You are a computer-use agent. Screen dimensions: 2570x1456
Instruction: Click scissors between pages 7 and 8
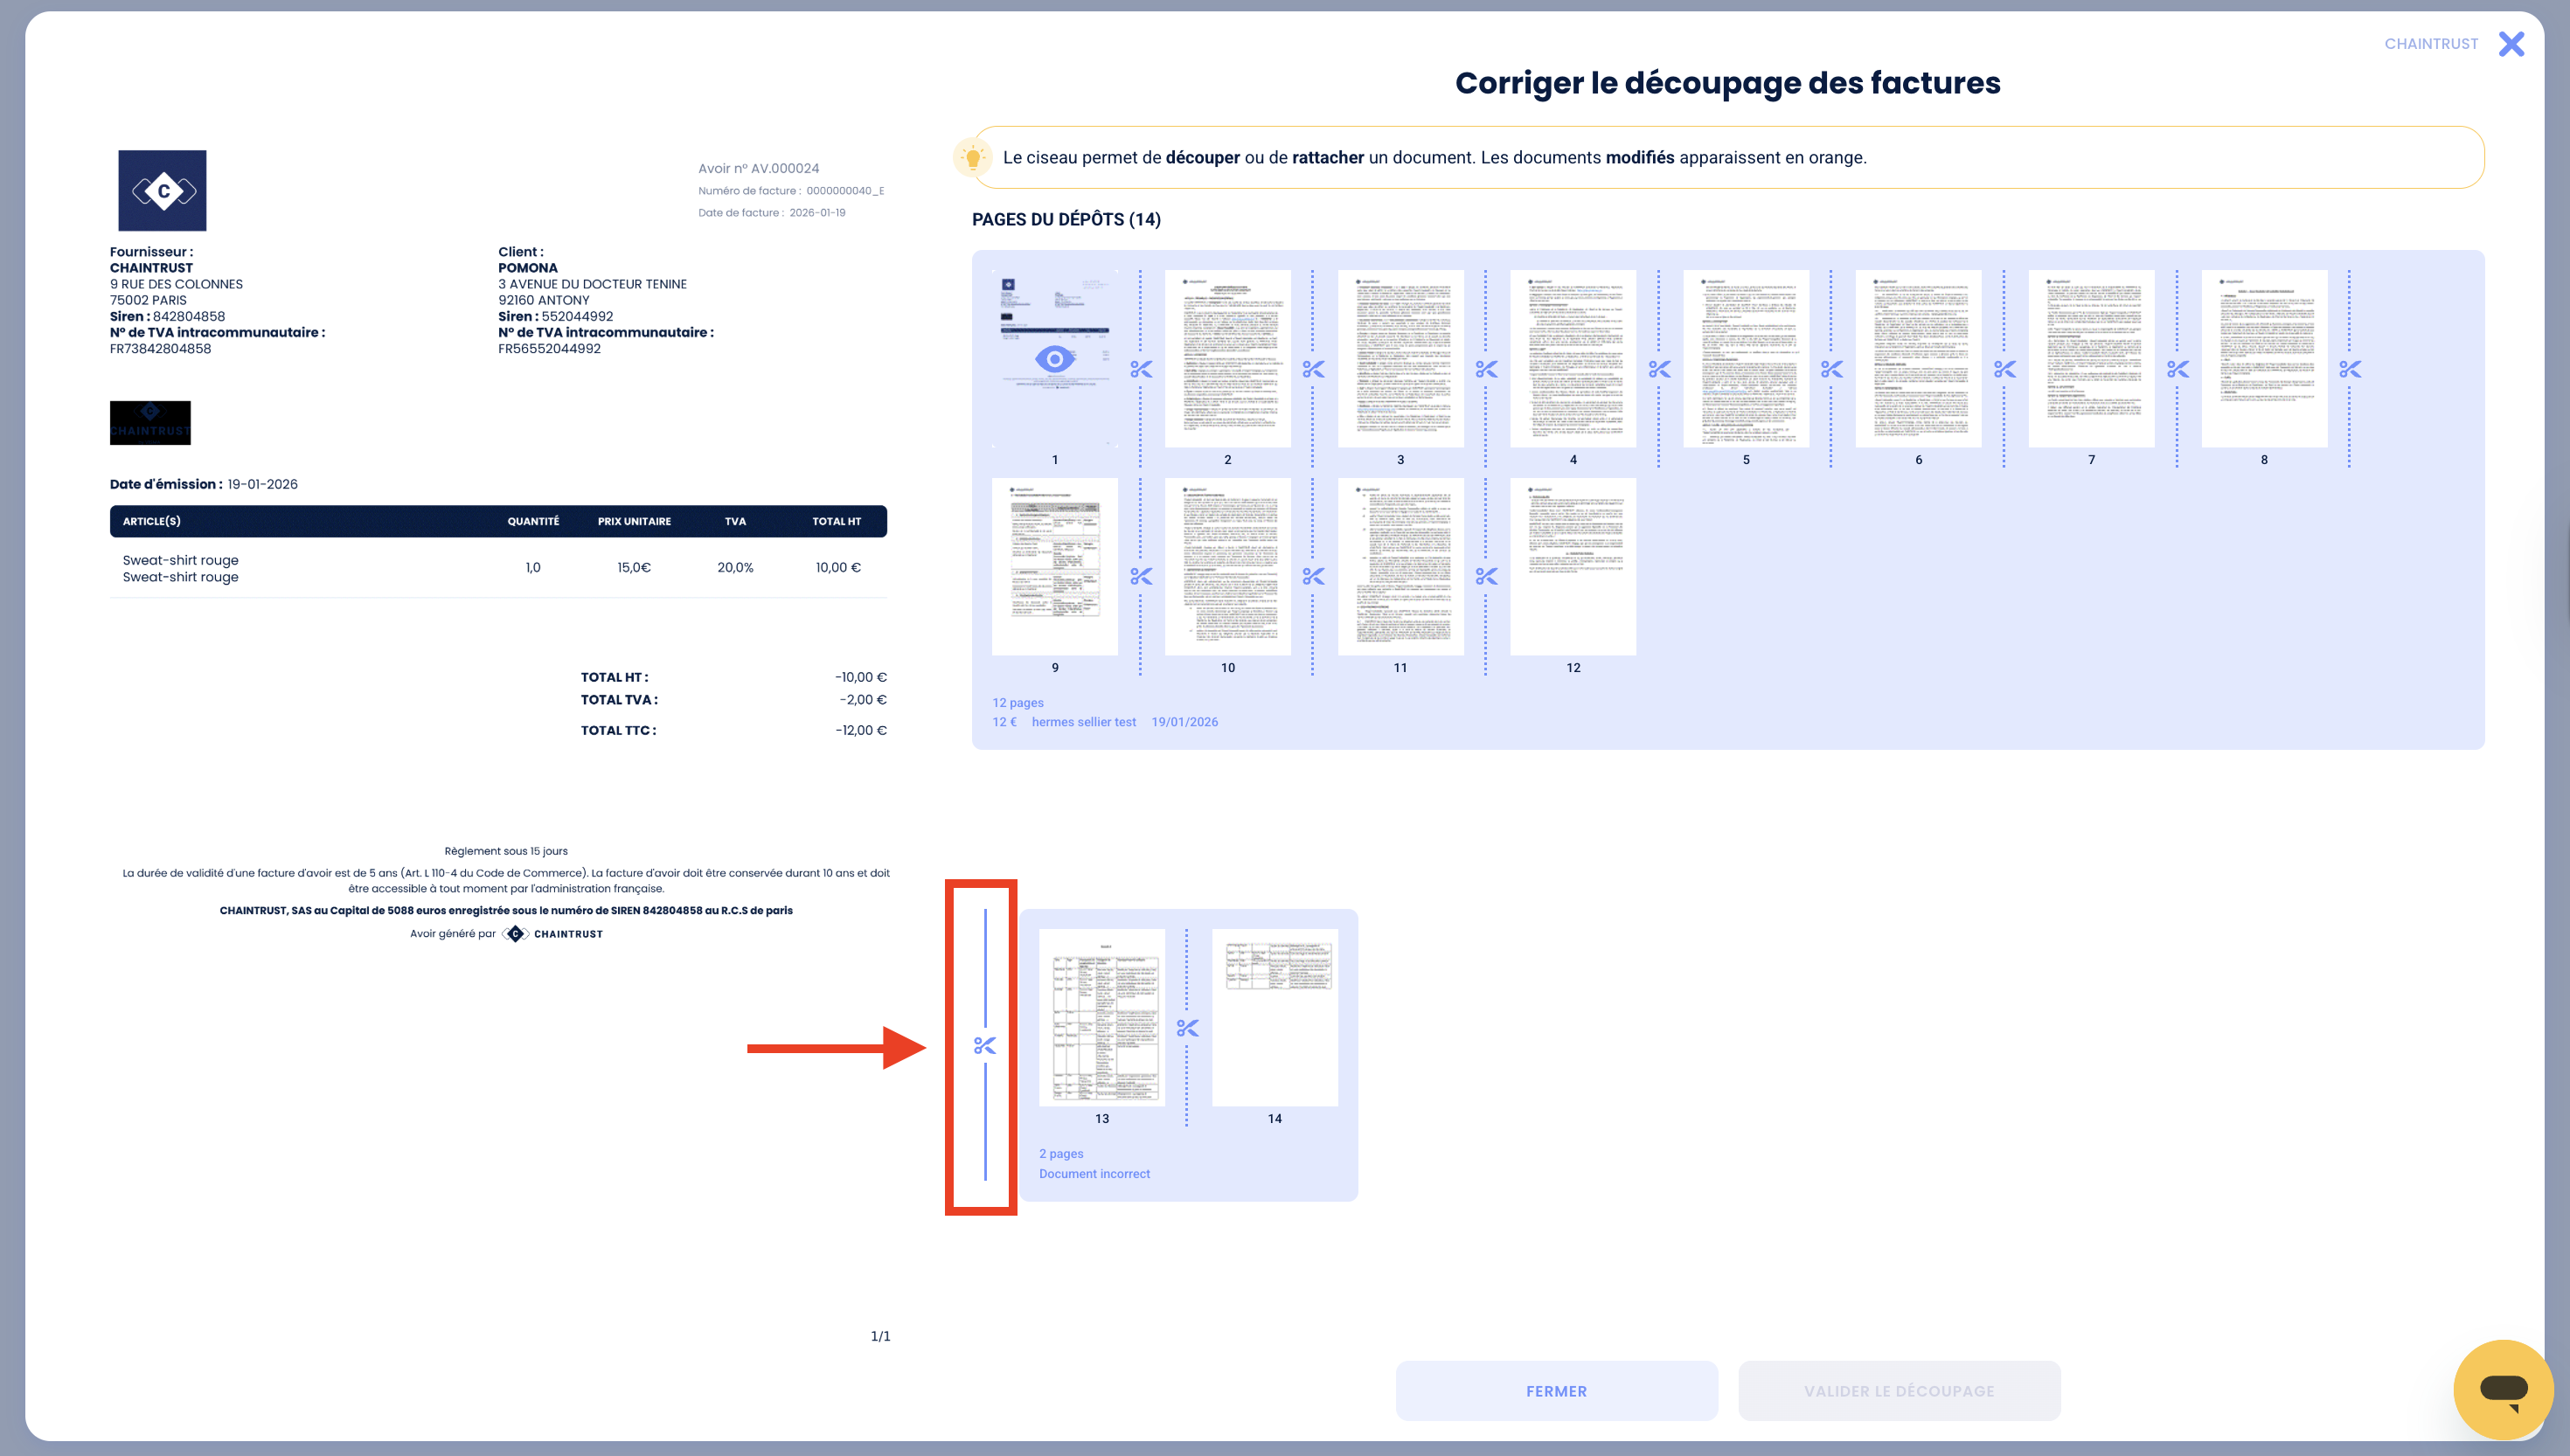pyautogui.click(x=2177, y=369)
